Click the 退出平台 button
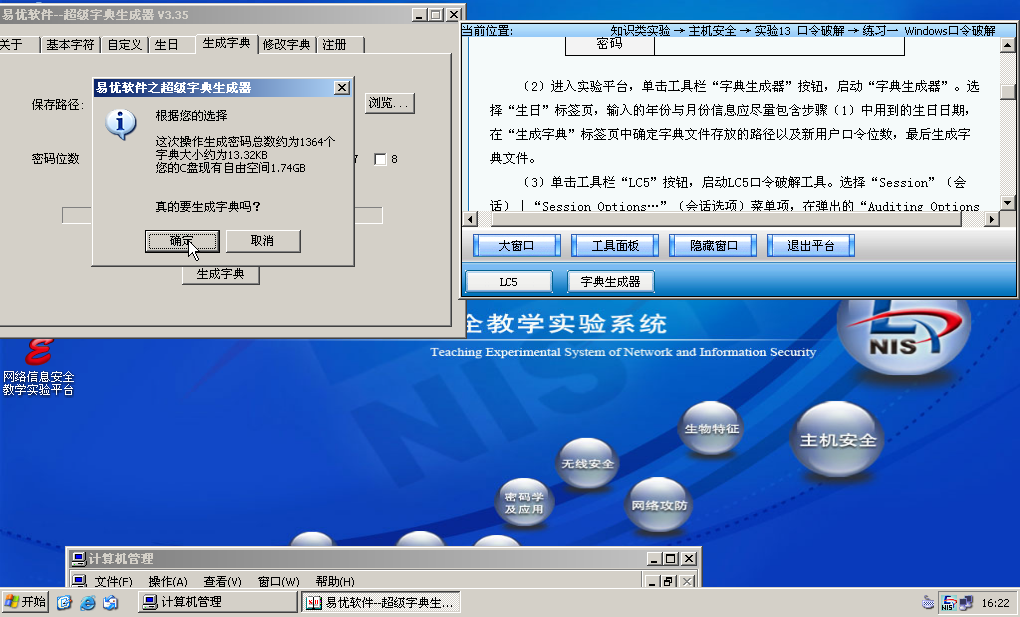This screenshot has width=1020, height=617. [811, 245]
